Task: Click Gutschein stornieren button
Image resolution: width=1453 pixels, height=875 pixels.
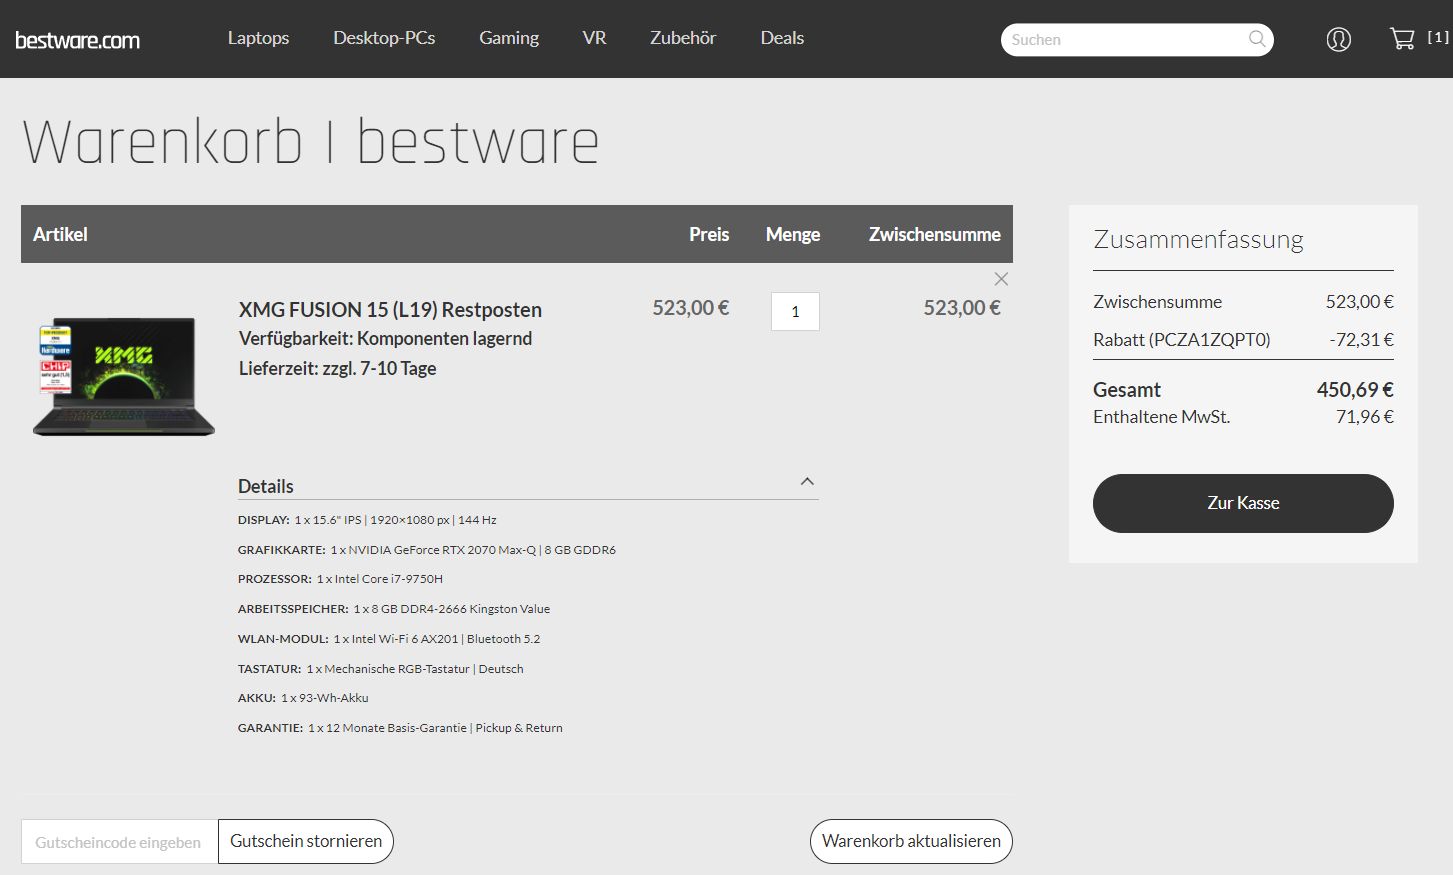Action: point(306,841)
